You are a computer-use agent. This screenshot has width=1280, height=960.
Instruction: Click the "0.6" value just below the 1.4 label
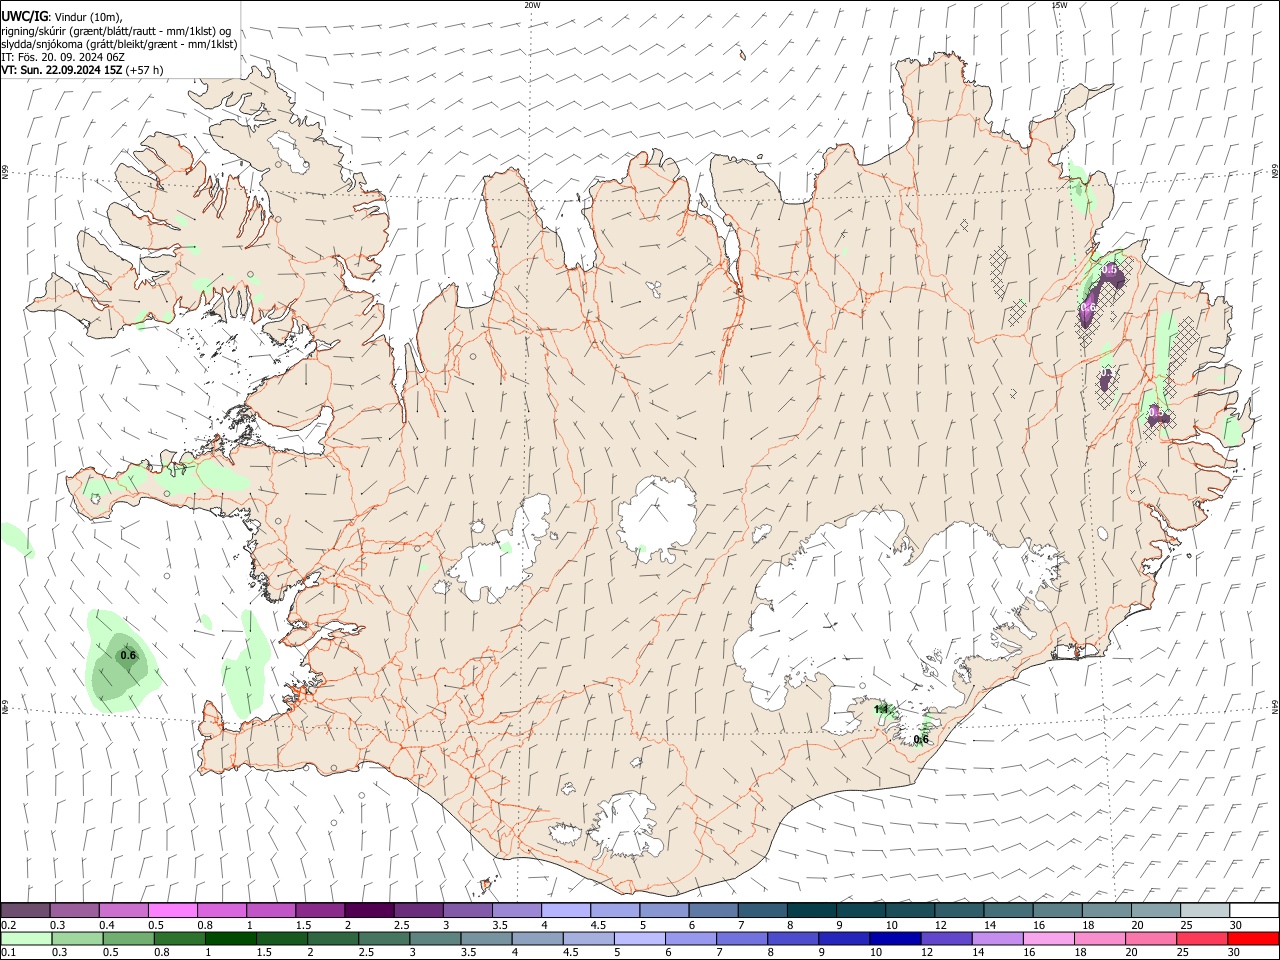tap(921, 739)
